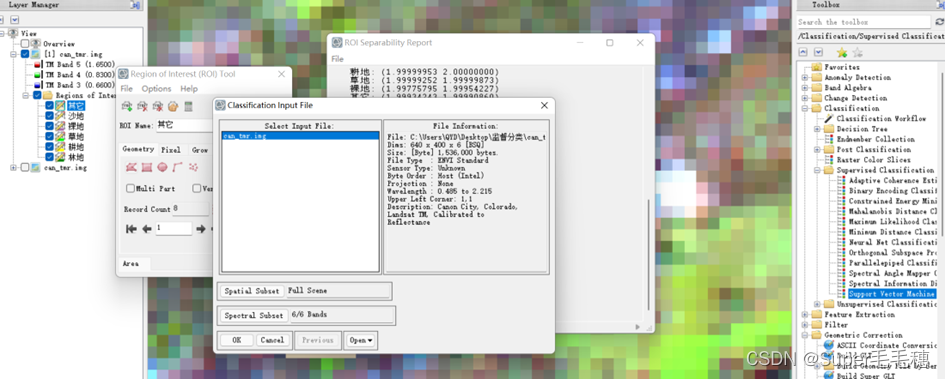Image resolution: width=945 pixels, height=379 pixels.
Task: Open File menu in ROI Separability Report
Action: coord(338,59)
